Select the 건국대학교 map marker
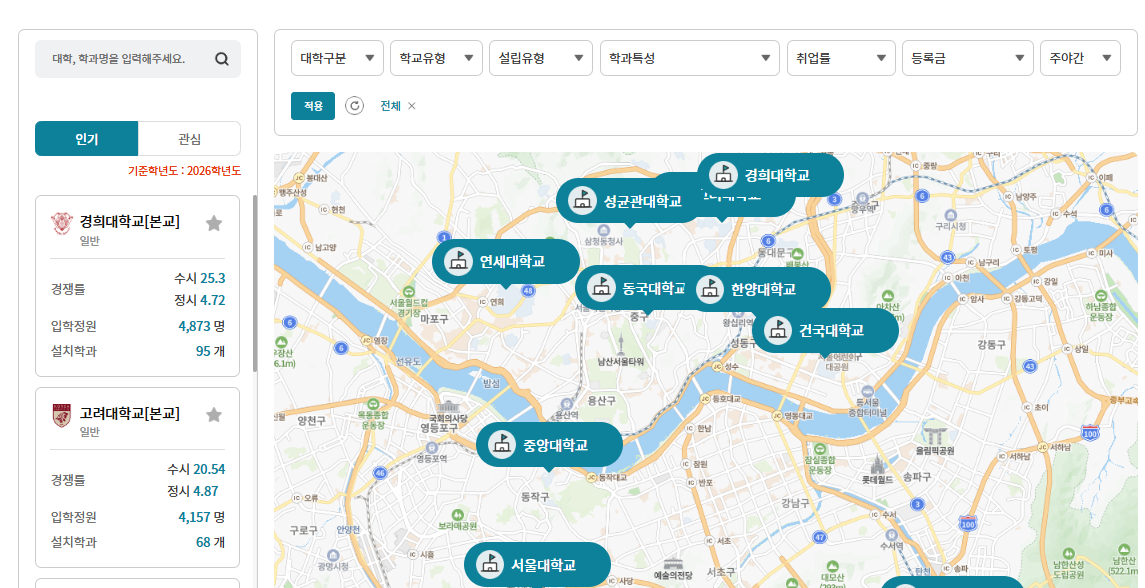Image resolution: width=1145 pixels, height=588 pixels. 825,330
